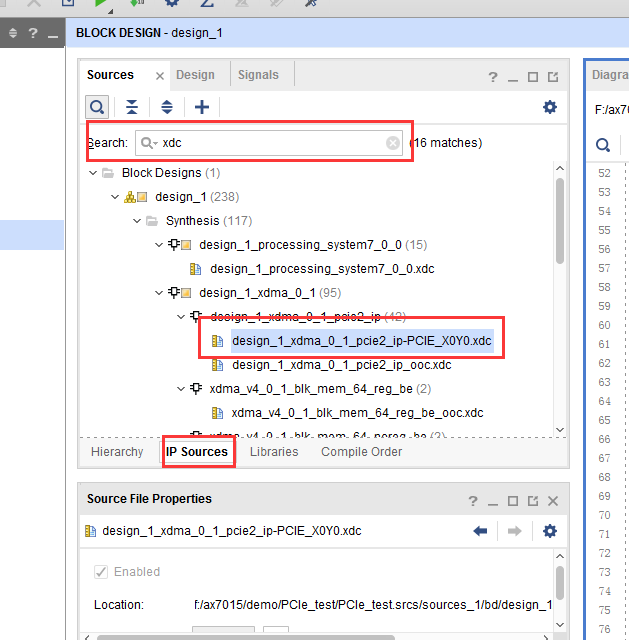Click the forward arrow in Source File Properties
Image resolution: width=629 pixels, height=640 pixels.
[x=514, y=531]
